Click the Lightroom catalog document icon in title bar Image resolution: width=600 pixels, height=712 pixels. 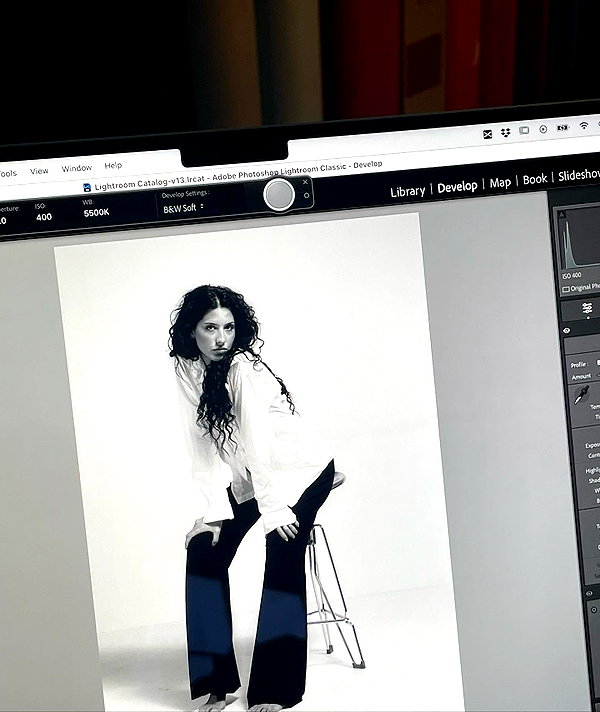click(x=87, y=187)
